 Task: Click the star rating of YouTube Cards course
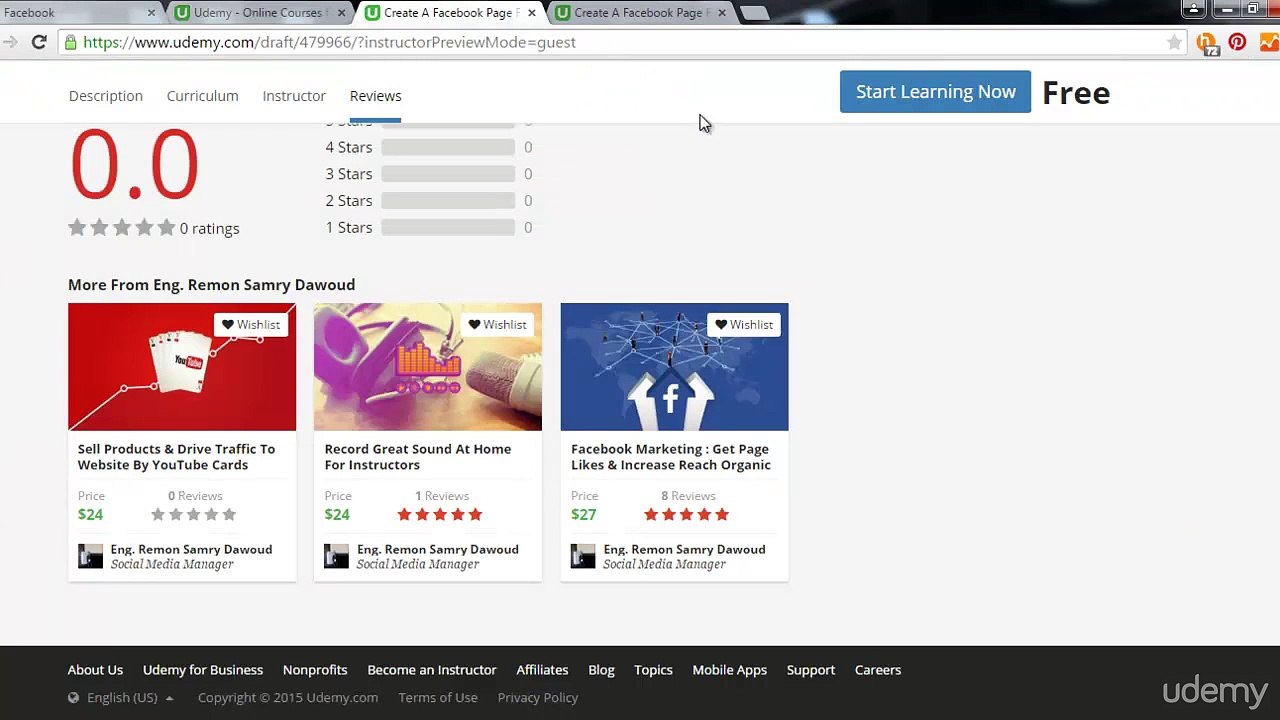[194, 515]
